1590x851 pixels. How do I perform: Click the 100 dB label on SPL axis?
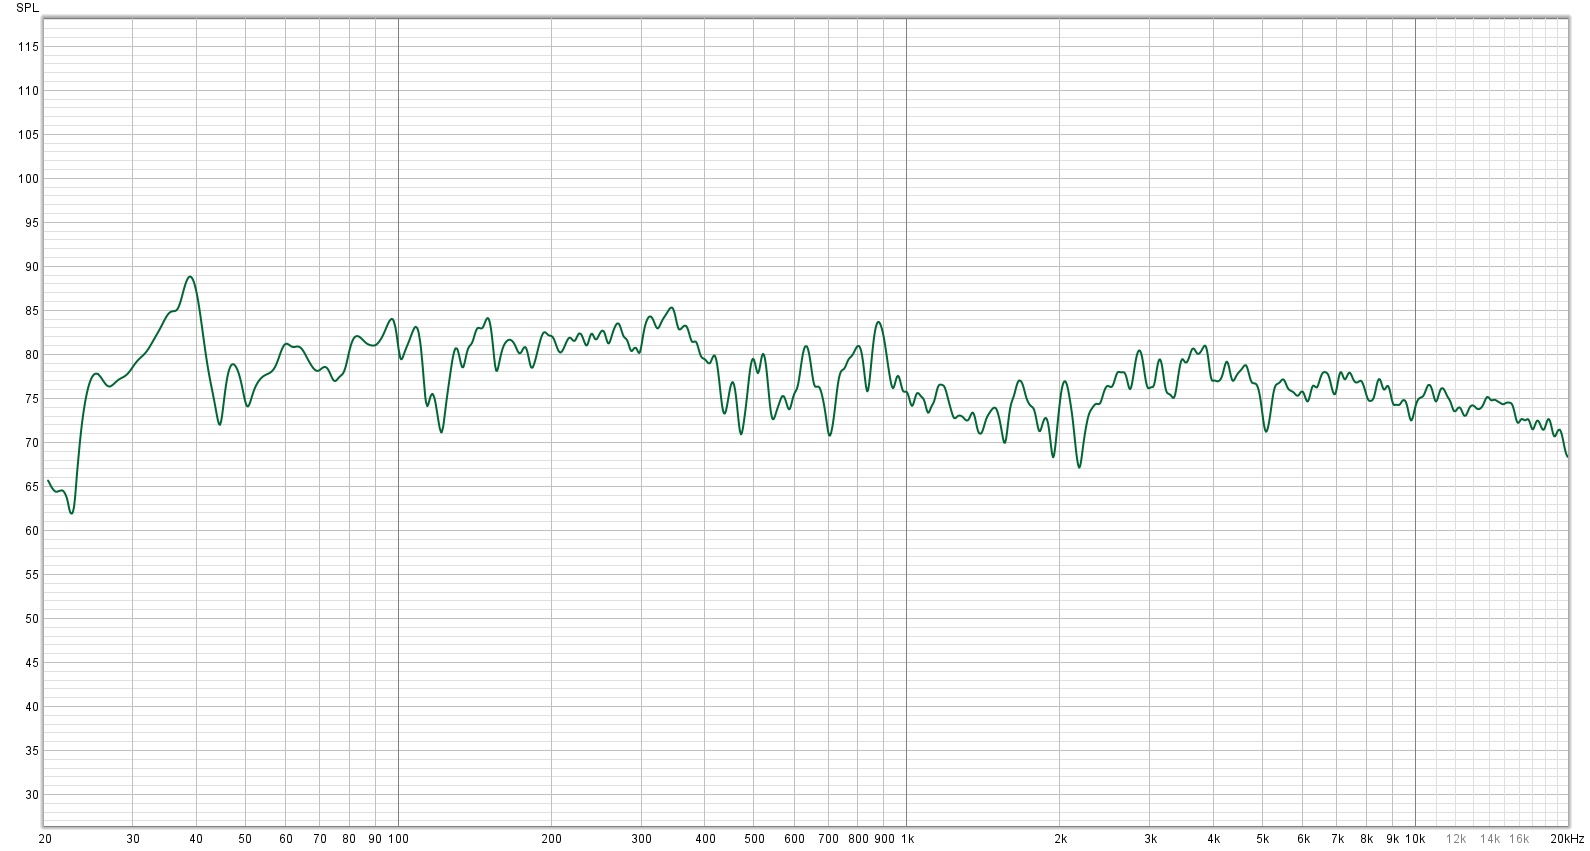tap(28, 179)
